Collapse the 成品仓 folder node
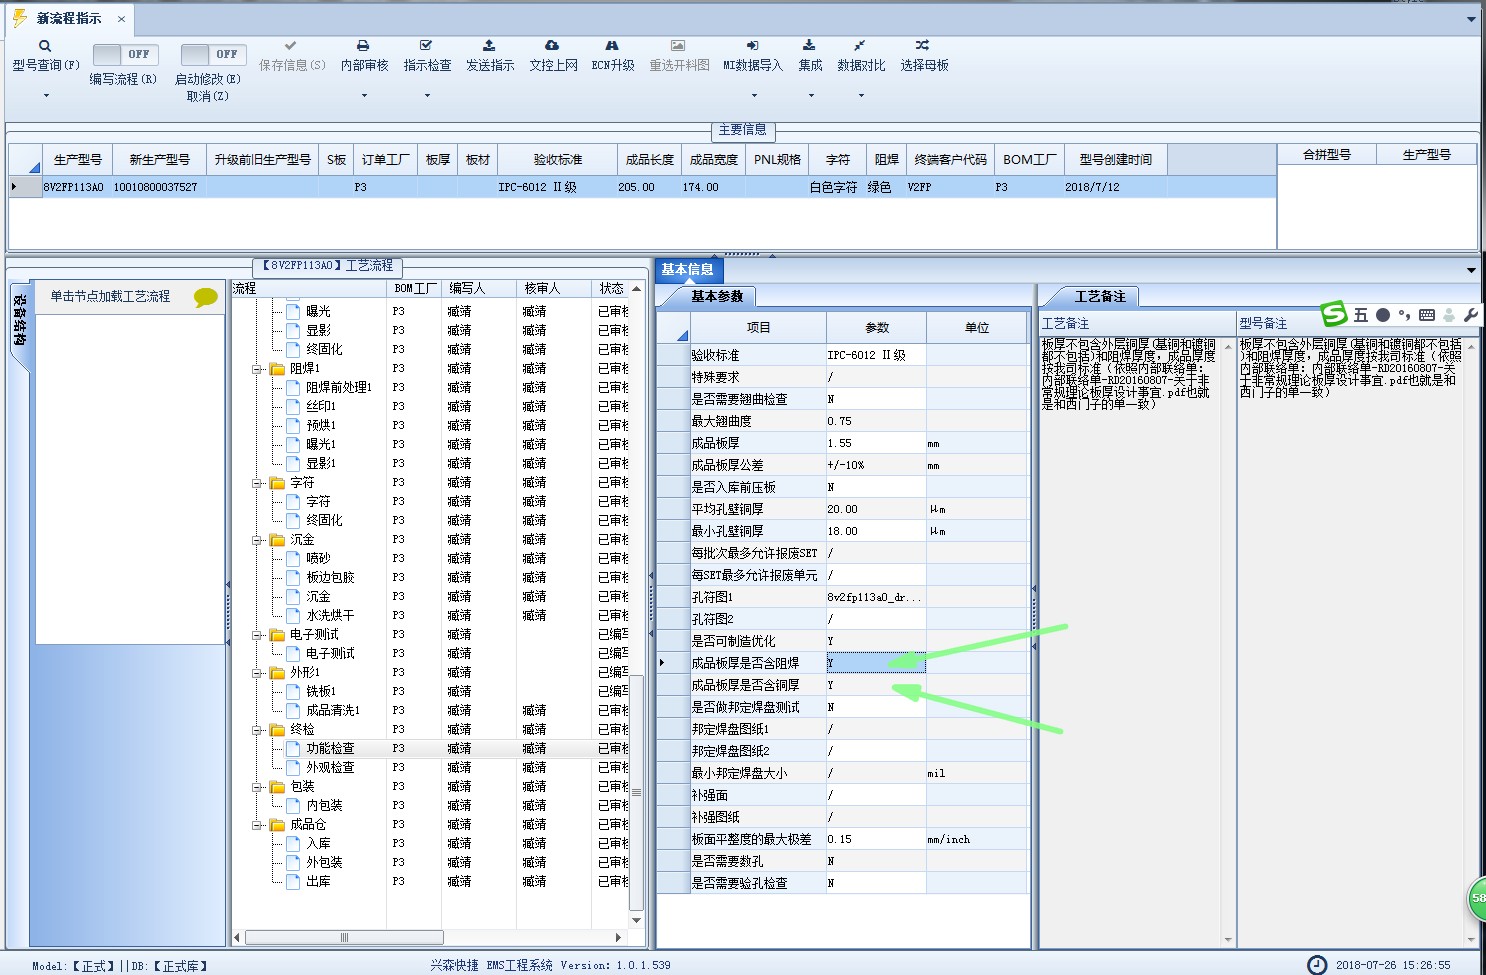The height and width of the screenshot is (975, 1486). pos(257,825)
